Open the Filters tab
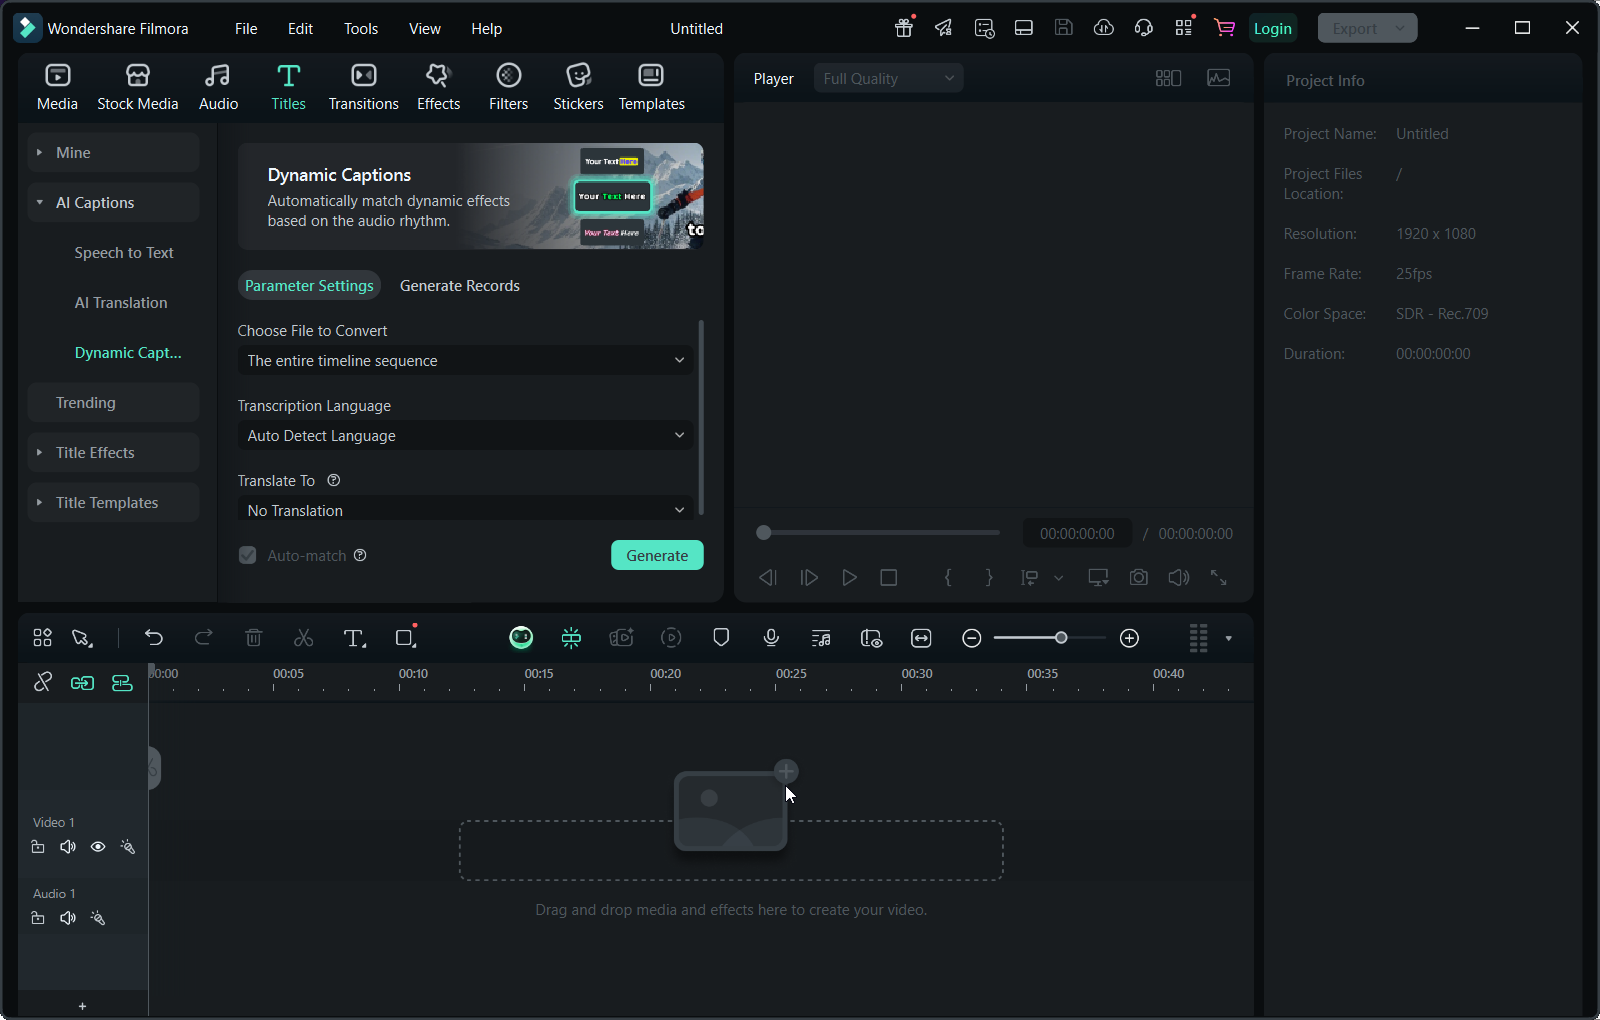Screen dimensions: 1600x1020 click(508, 87)
